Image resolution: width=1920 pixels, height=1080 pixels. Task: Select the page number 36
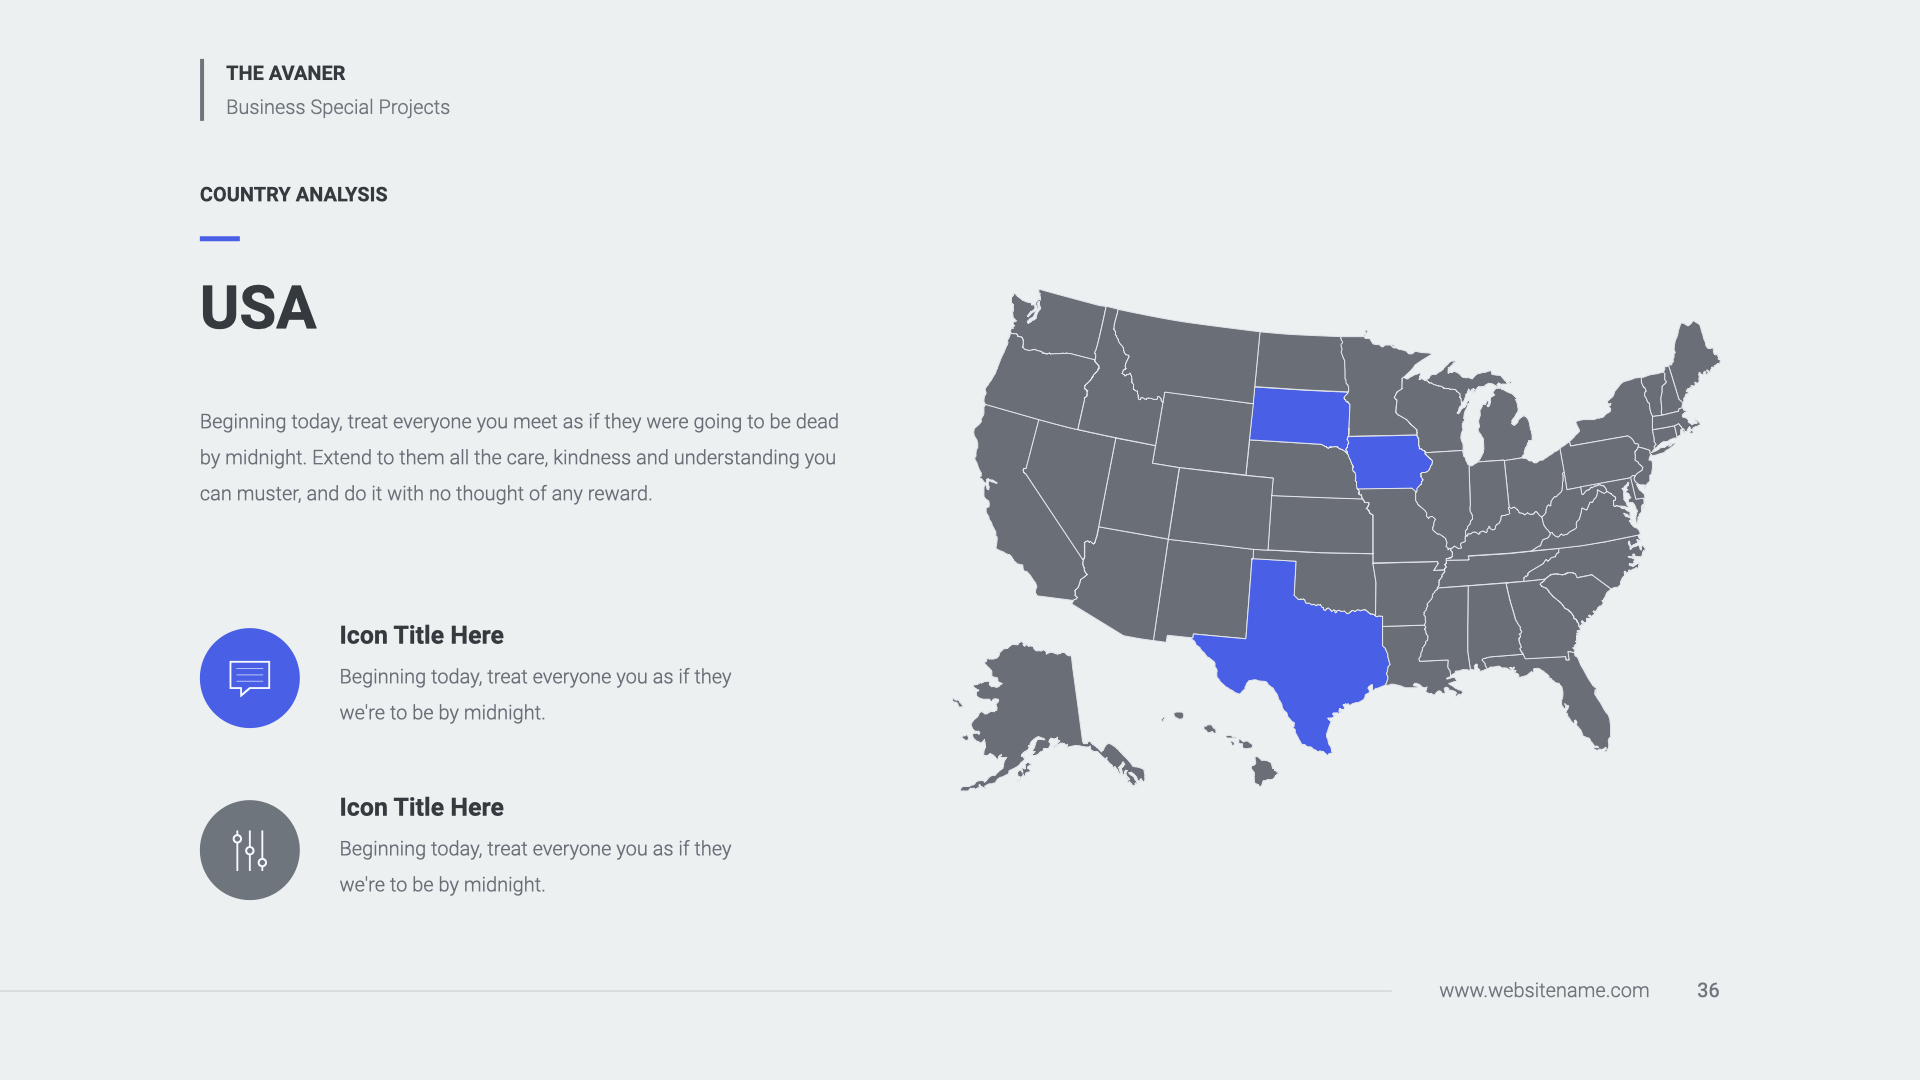pyautogui.click(x=1707, y=990)
